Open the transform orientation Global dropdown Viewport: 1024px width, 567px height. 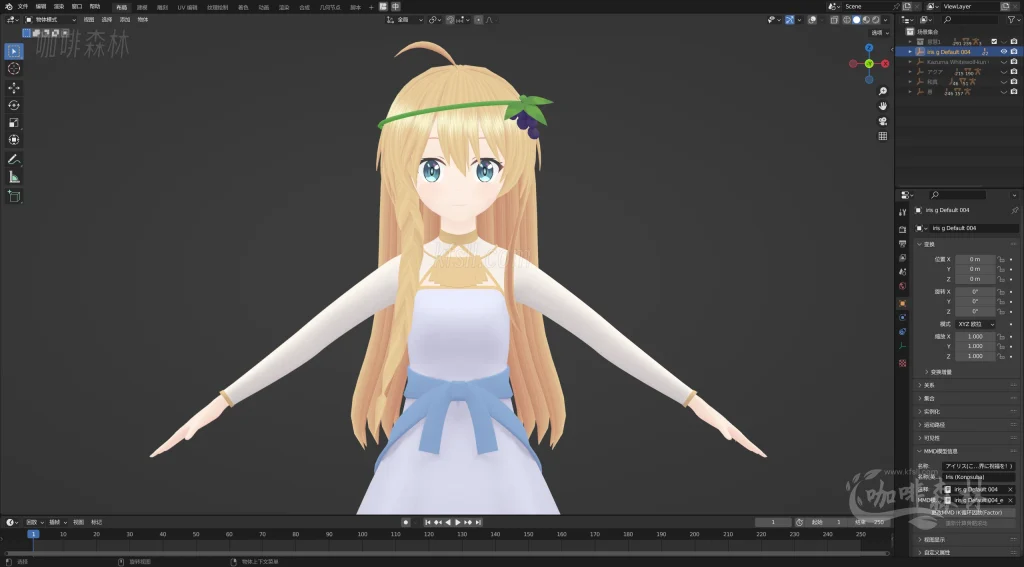click(x=406, y=20)
